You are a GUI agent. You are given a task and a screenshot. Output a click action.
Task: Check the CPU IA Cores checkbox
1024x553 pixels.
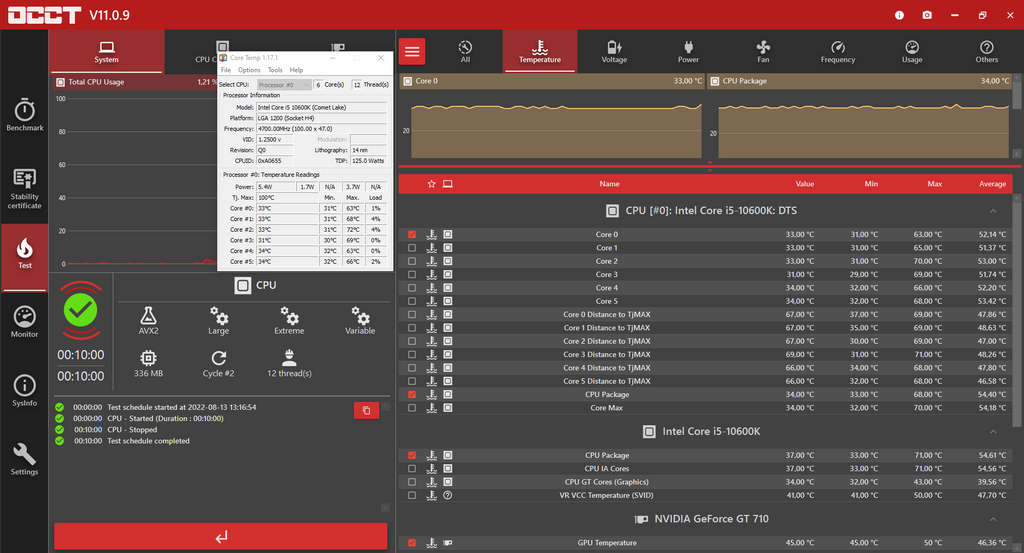(x=412, y=469)
